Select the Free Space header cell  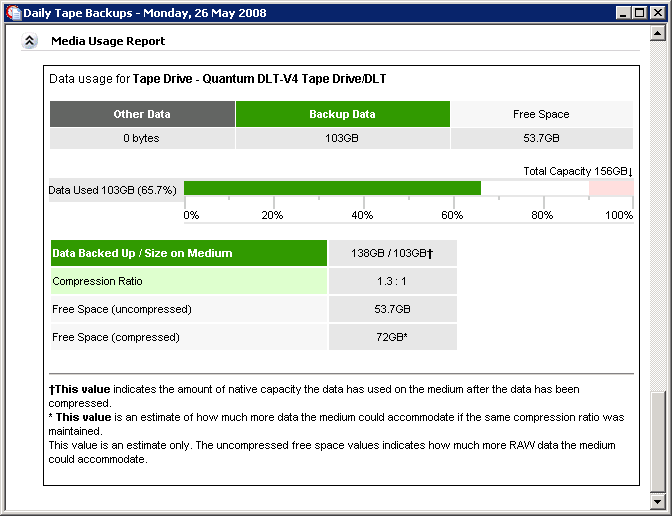(541, 114)
